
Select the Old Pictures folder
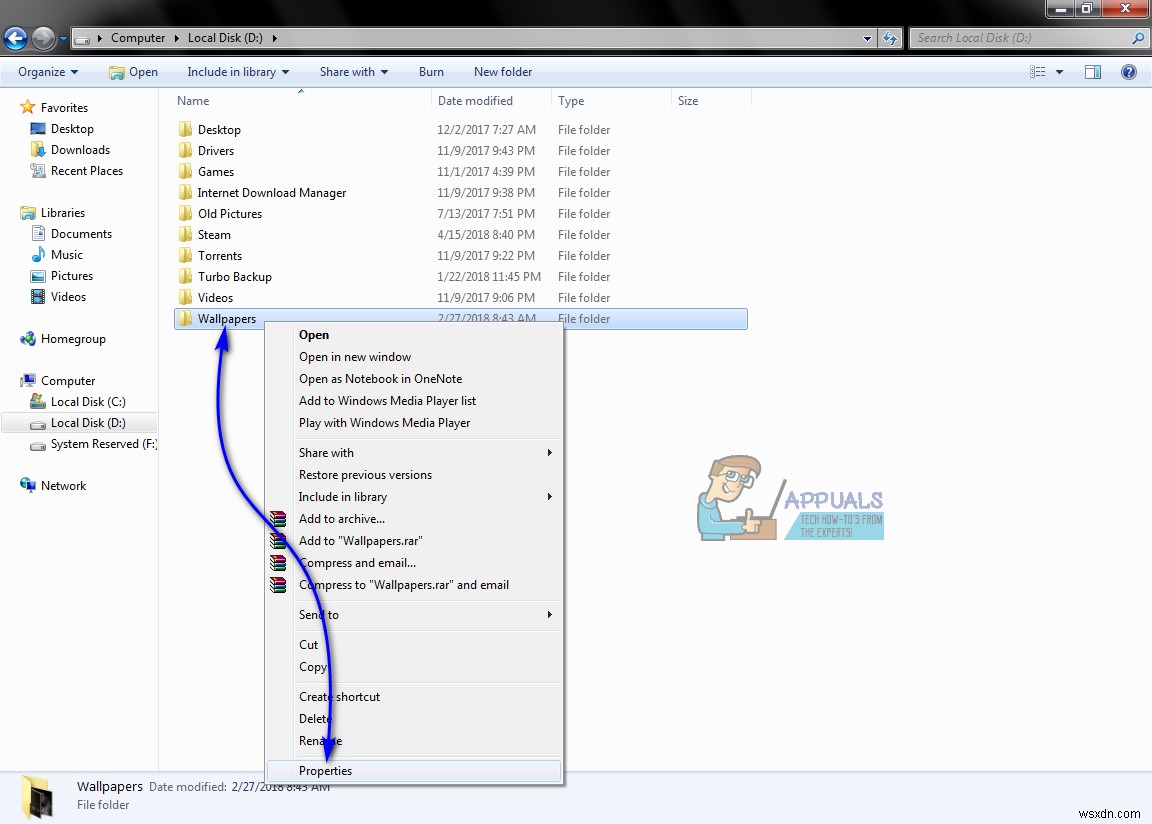pos(229,214)
